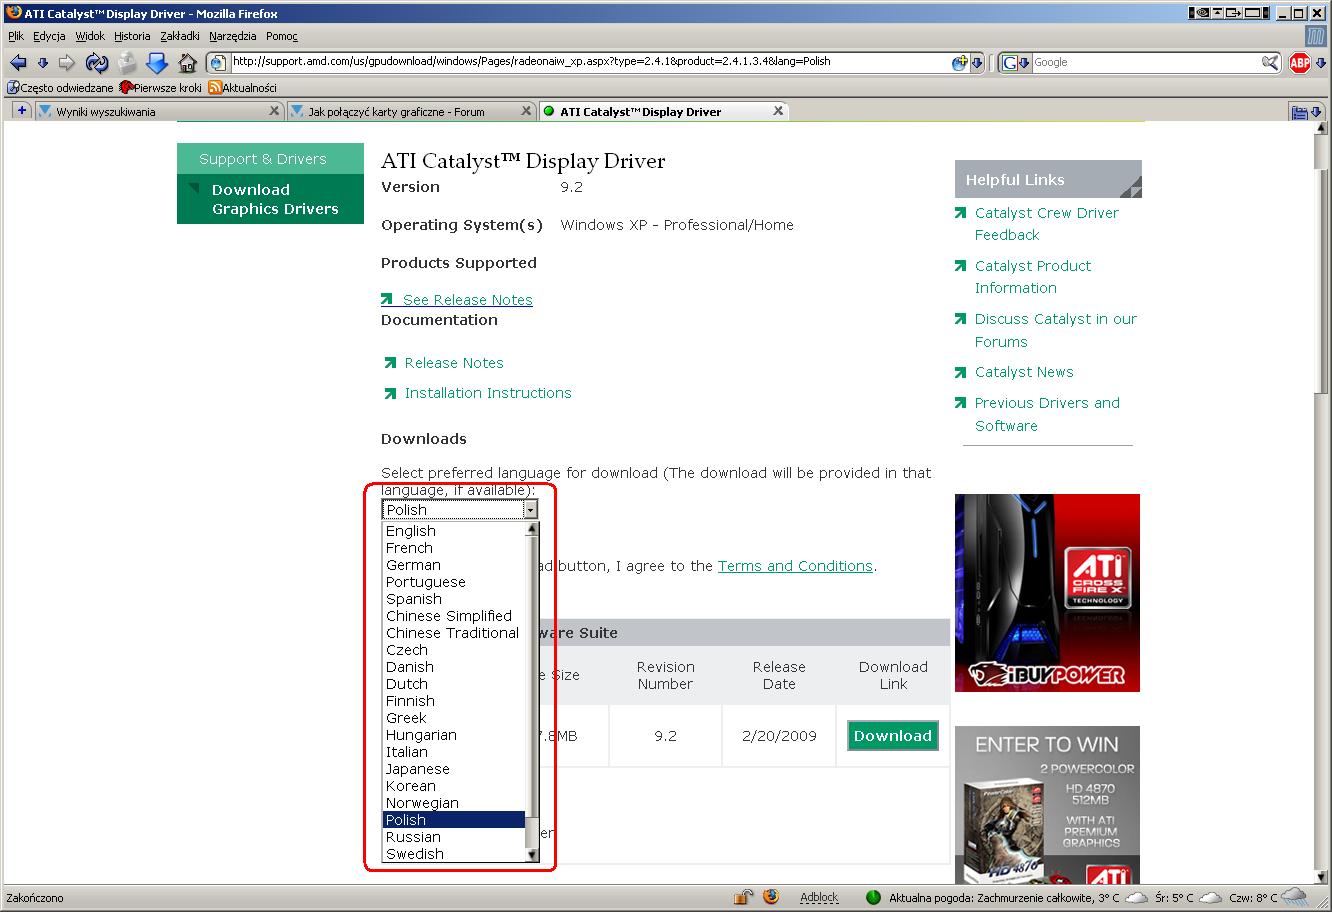Expand the address bar history dropdown
The width and height of the screenshot is (1332, 912).
click(x=977, y=62)
